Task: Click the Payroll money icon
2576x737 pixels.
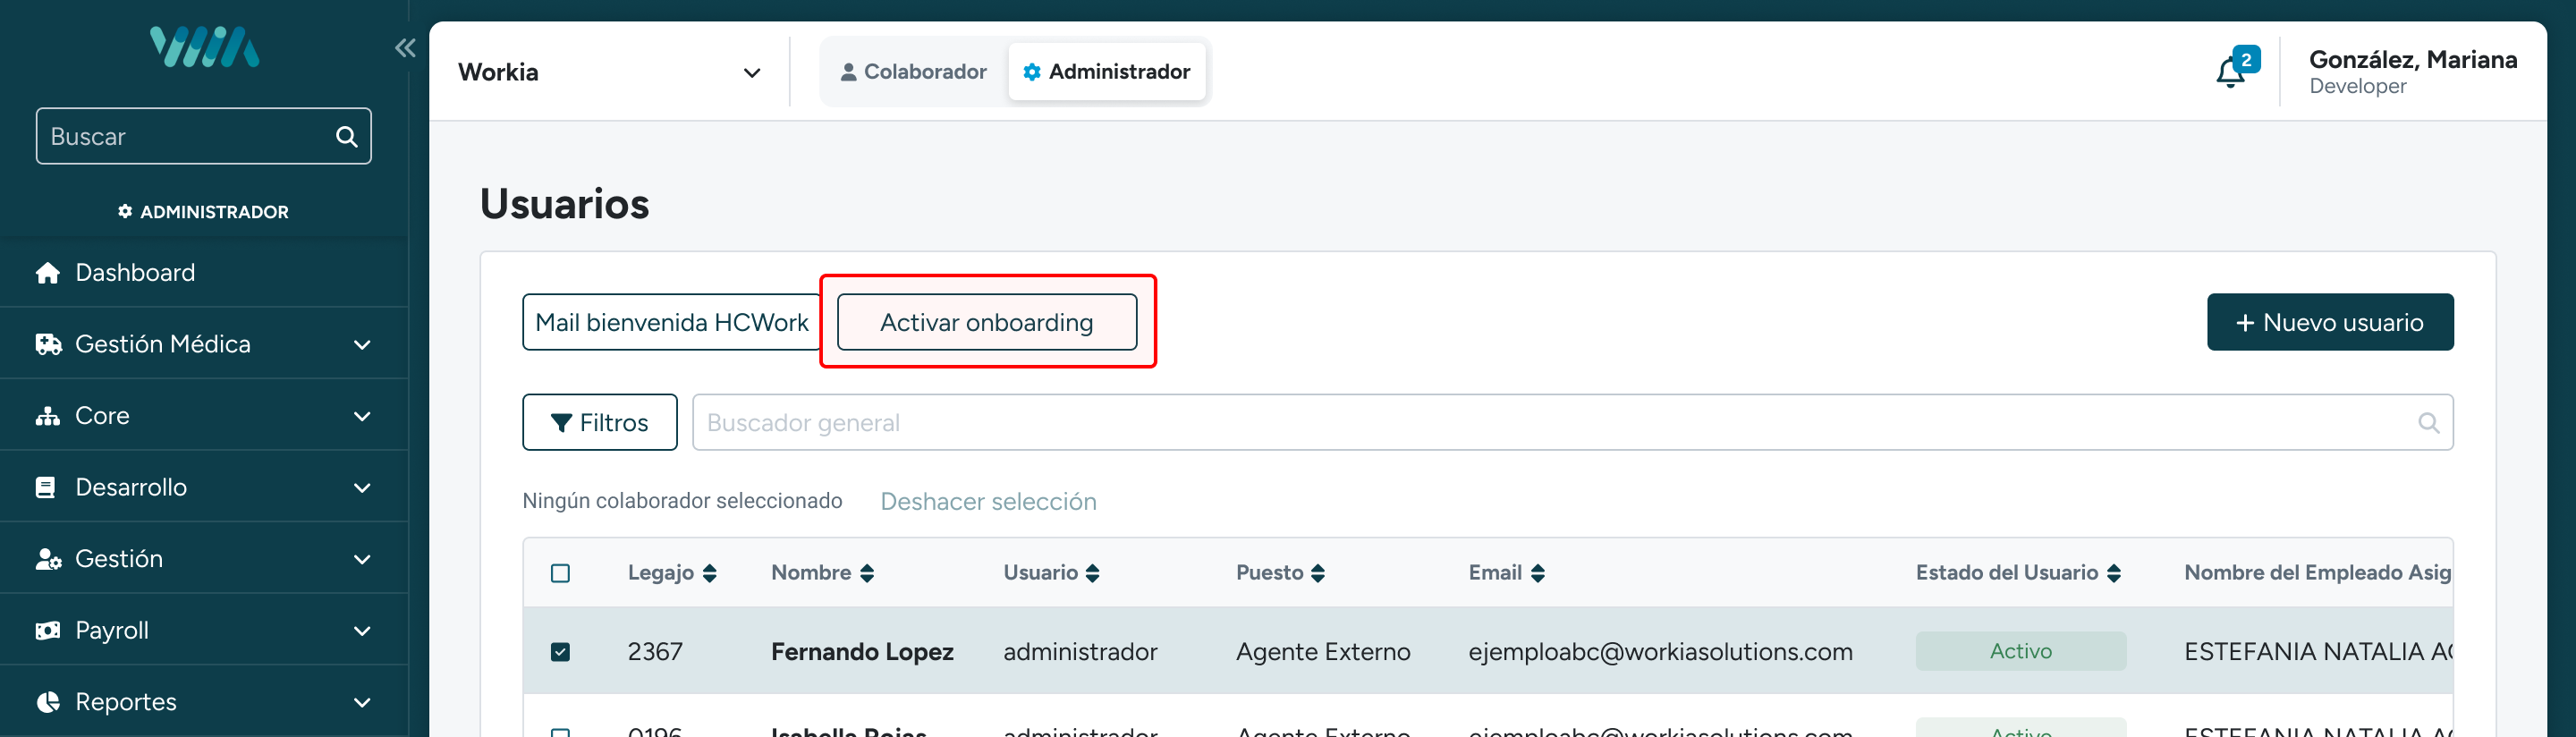Action: click(47, 631)
